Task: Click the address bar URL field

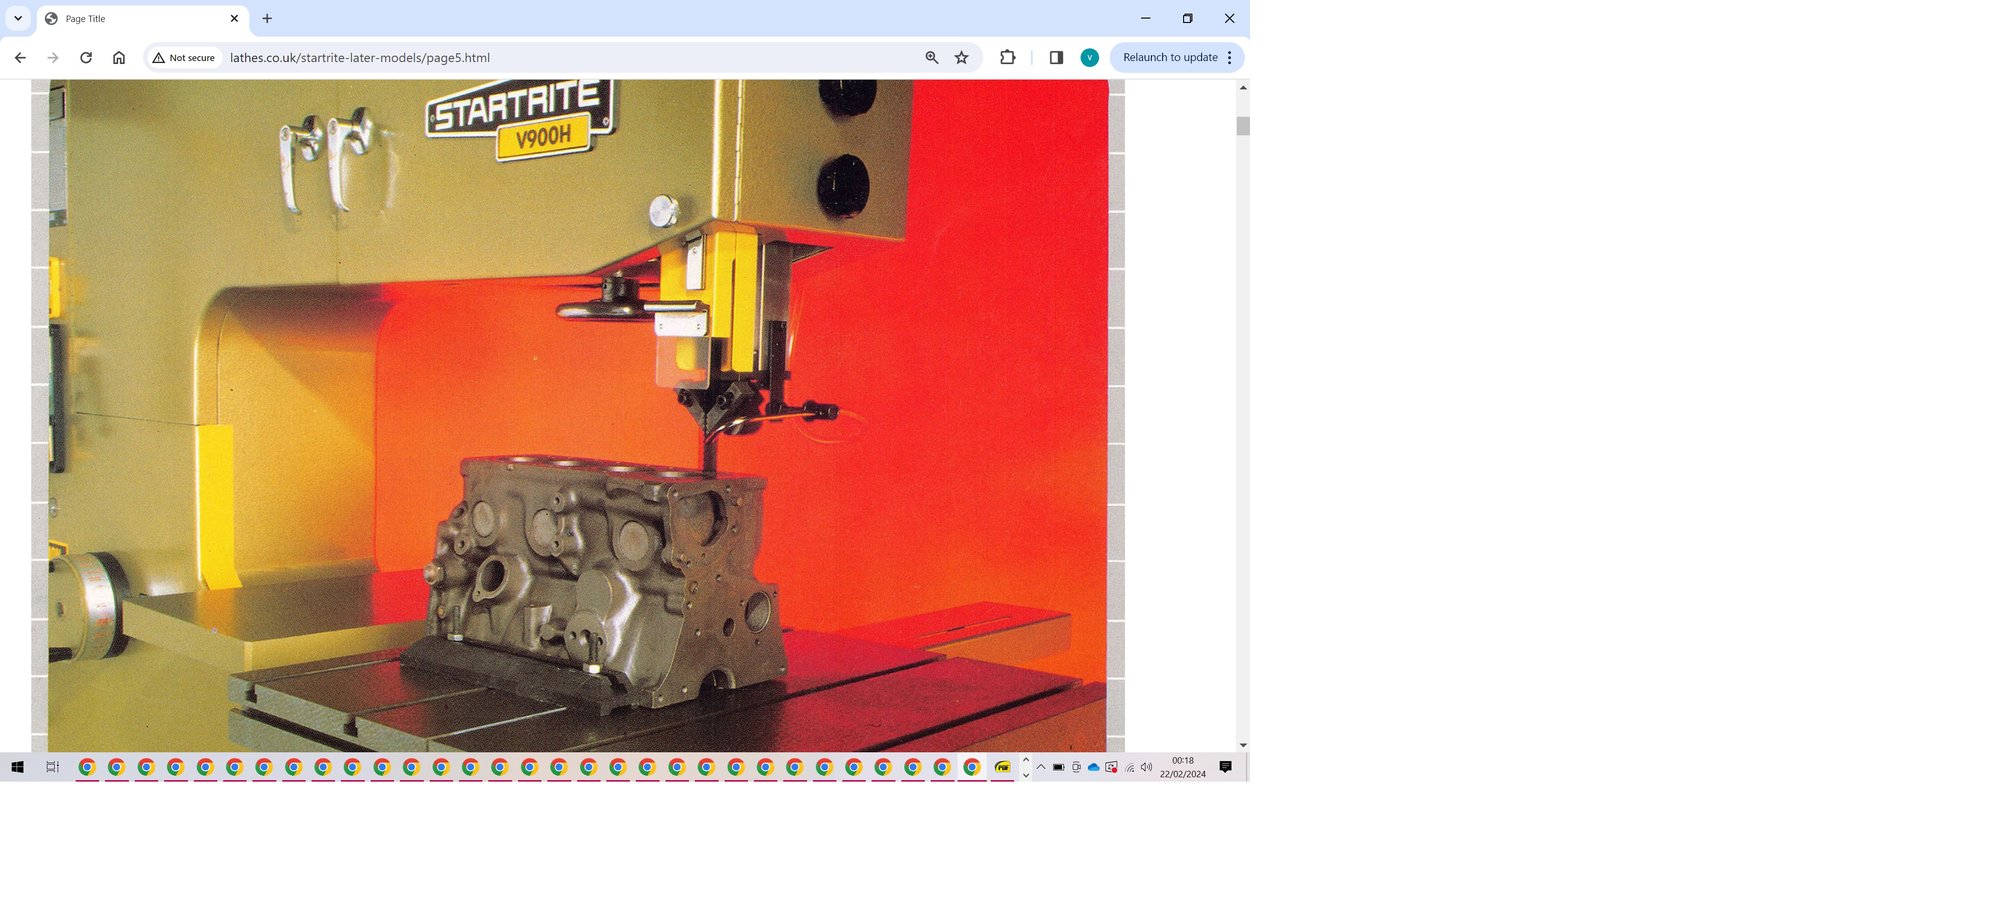Action: [x=560, y=58]
